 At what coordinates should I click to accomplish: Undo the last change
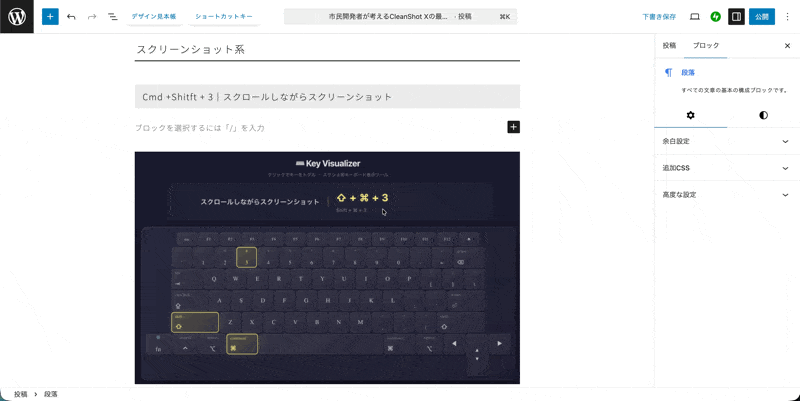71,17
